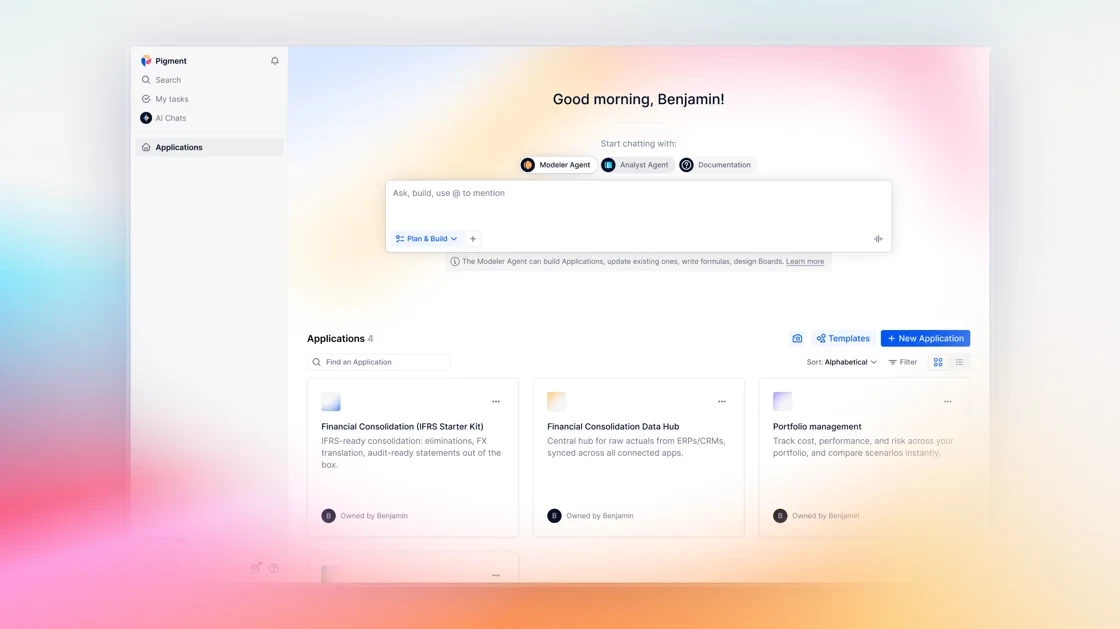Open the Learn more link

pos(804,261)
